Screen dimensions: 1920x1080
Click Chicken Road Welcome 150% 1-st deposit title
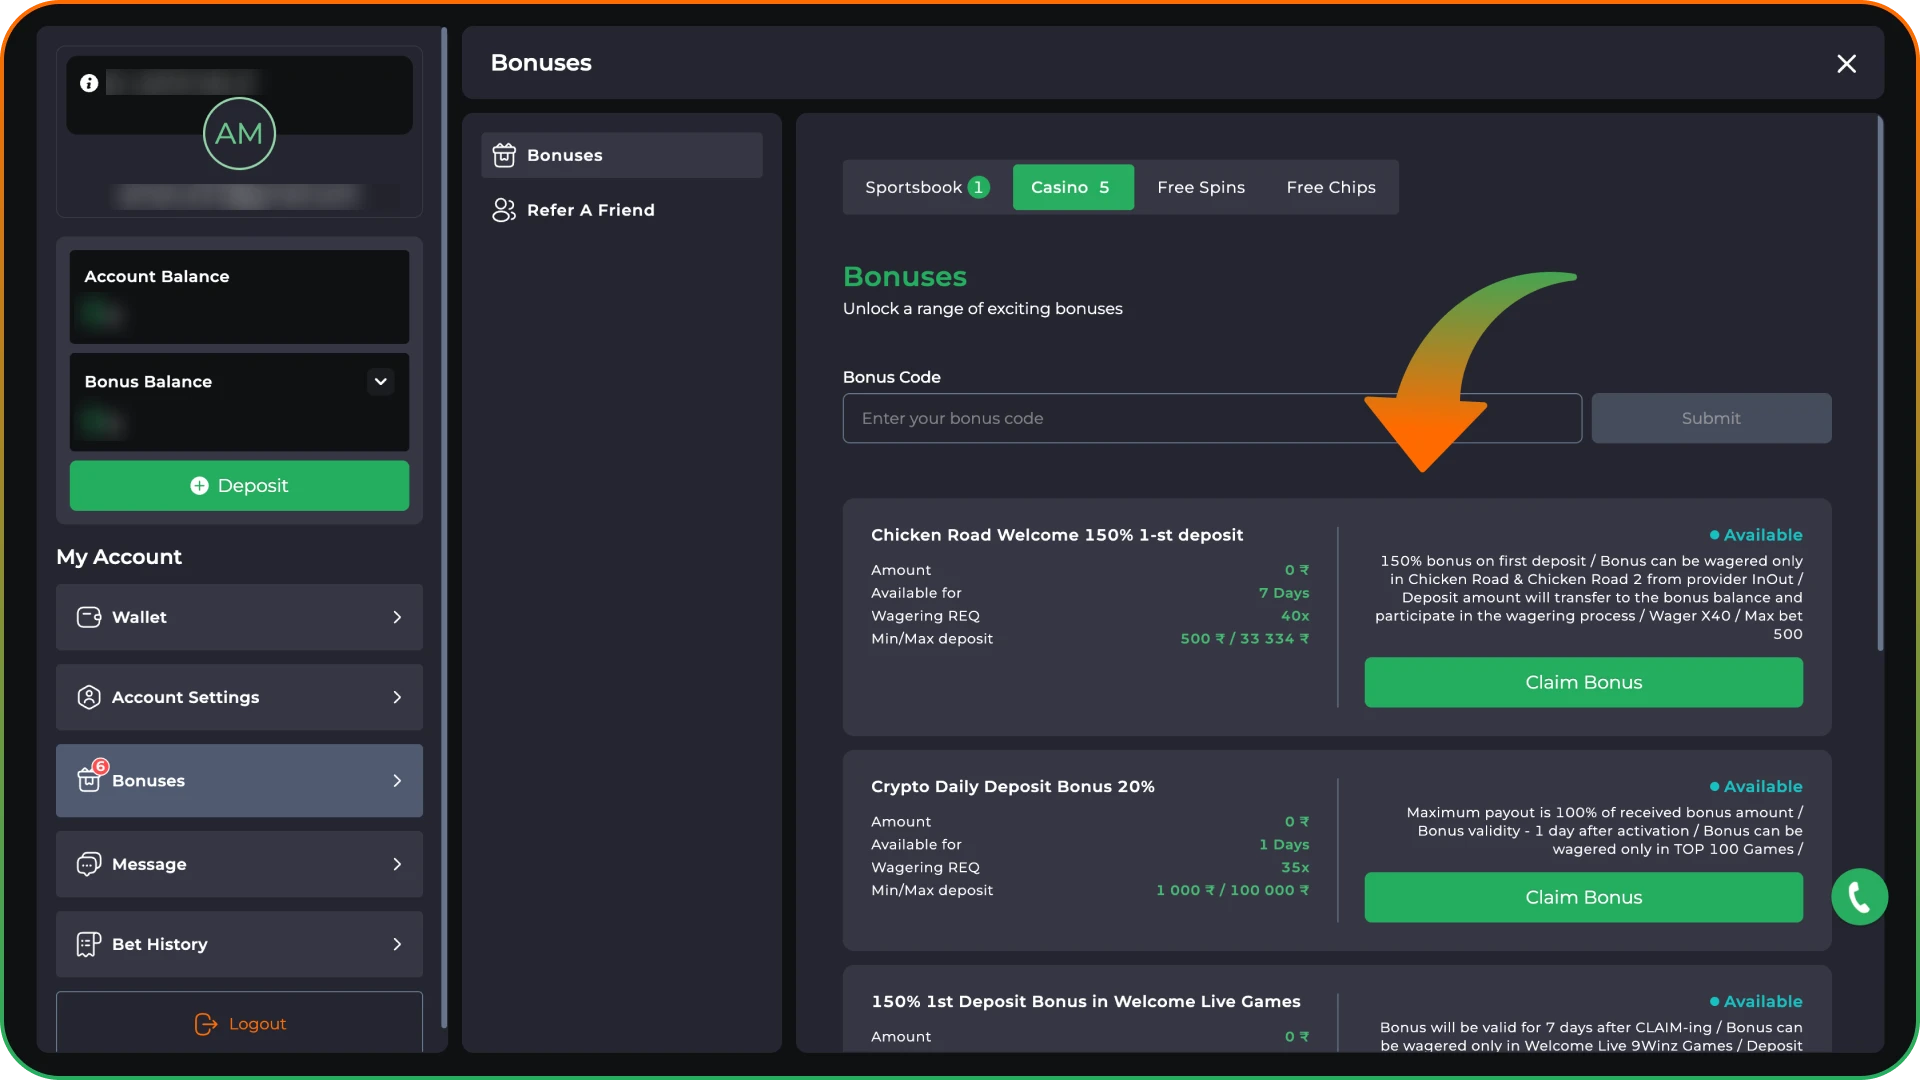(1057, 535)
